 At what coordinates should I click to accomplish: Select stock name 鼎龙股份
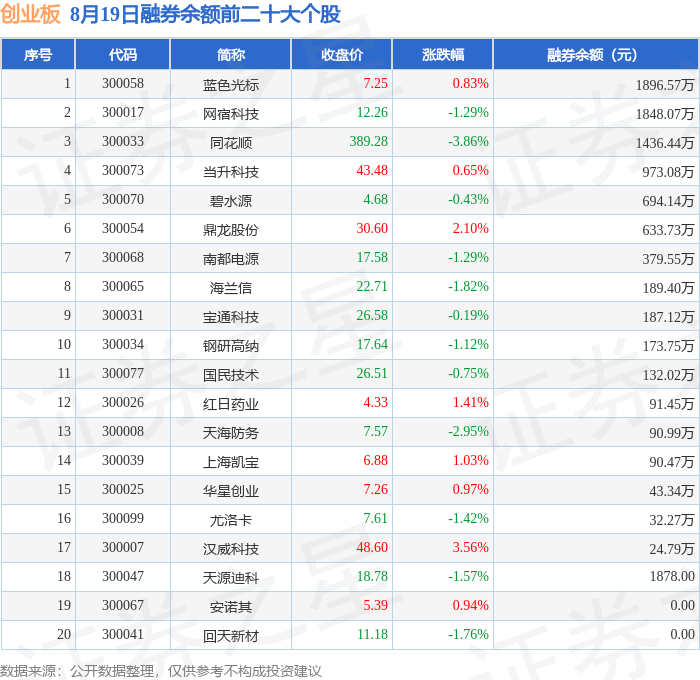tap(231, 229)
